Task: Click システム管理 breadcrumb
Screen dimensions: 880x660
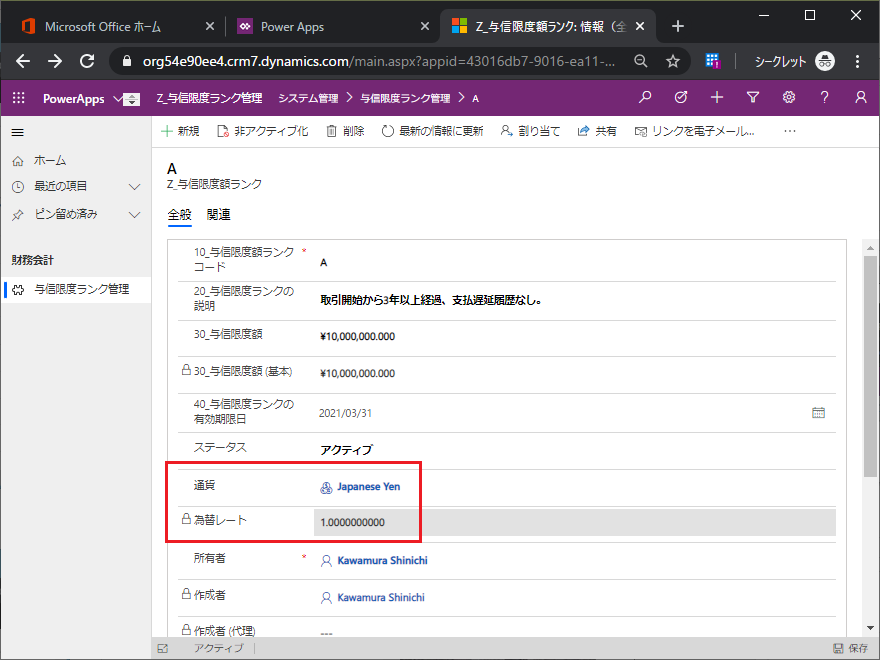Action: tap(308, 98)
